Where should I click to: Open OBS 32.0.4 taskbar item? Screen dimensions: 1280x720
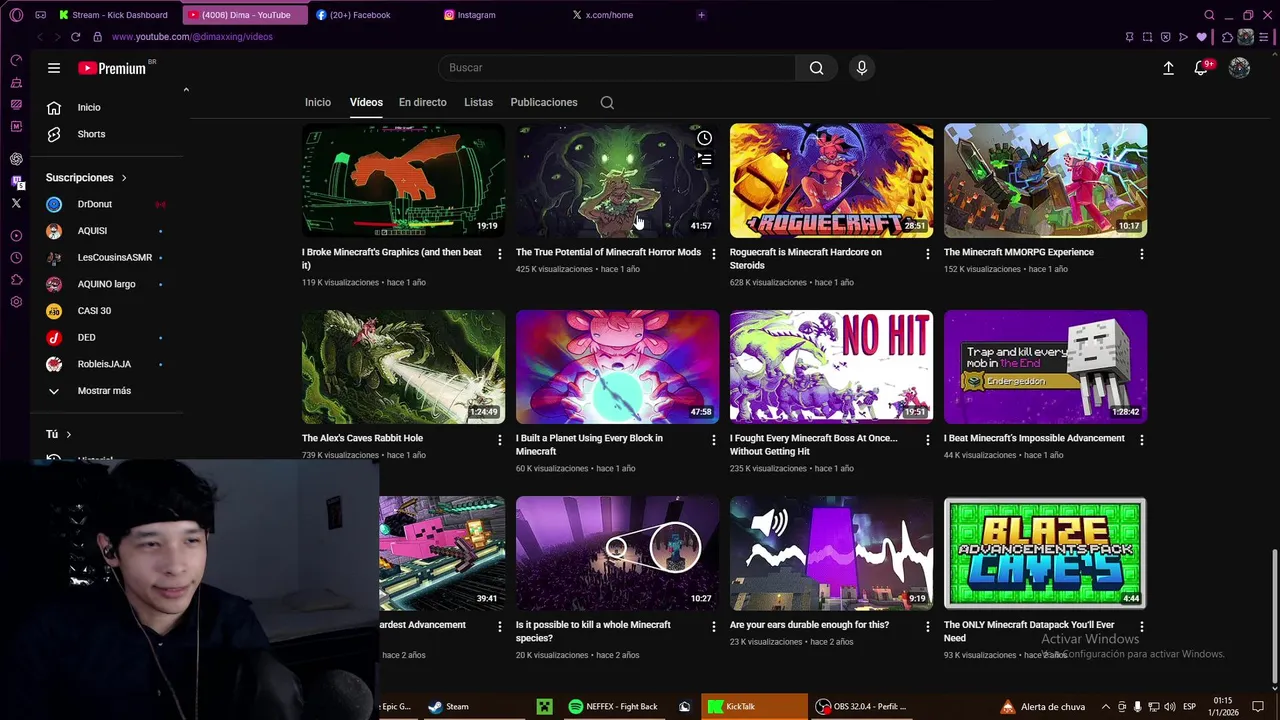coord(860,706)
